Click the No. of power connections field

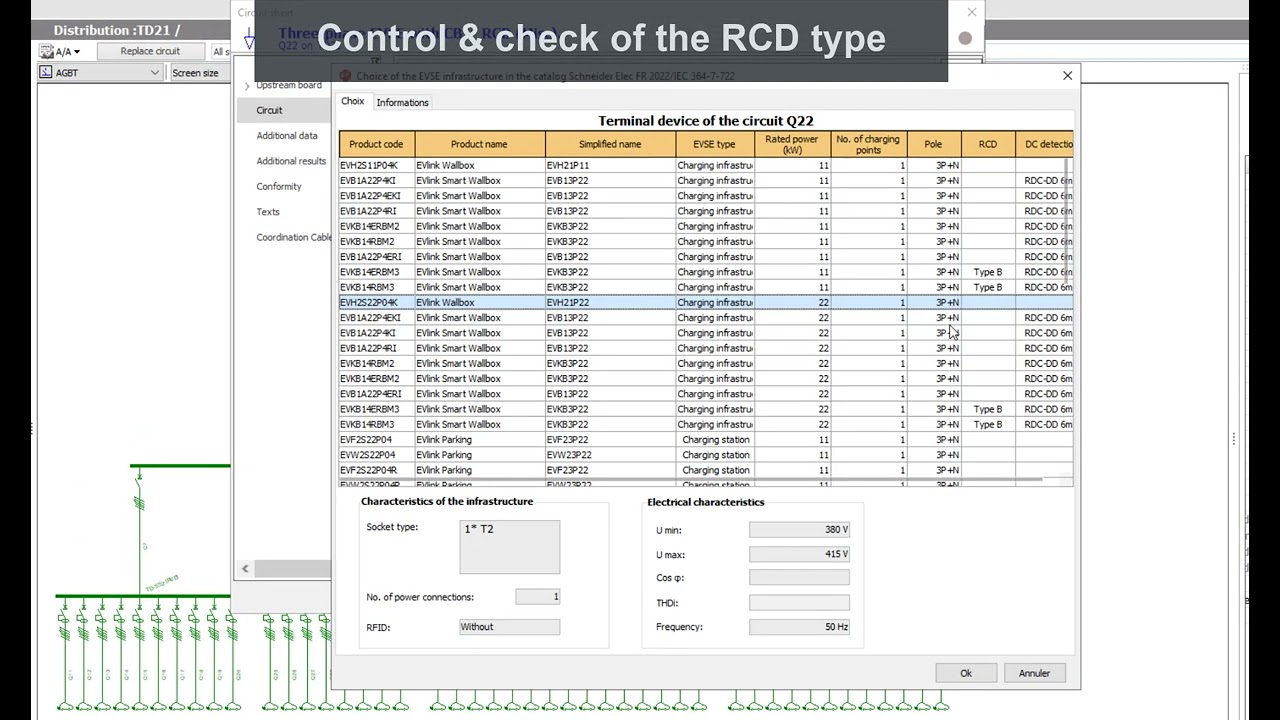coord(538,597)
